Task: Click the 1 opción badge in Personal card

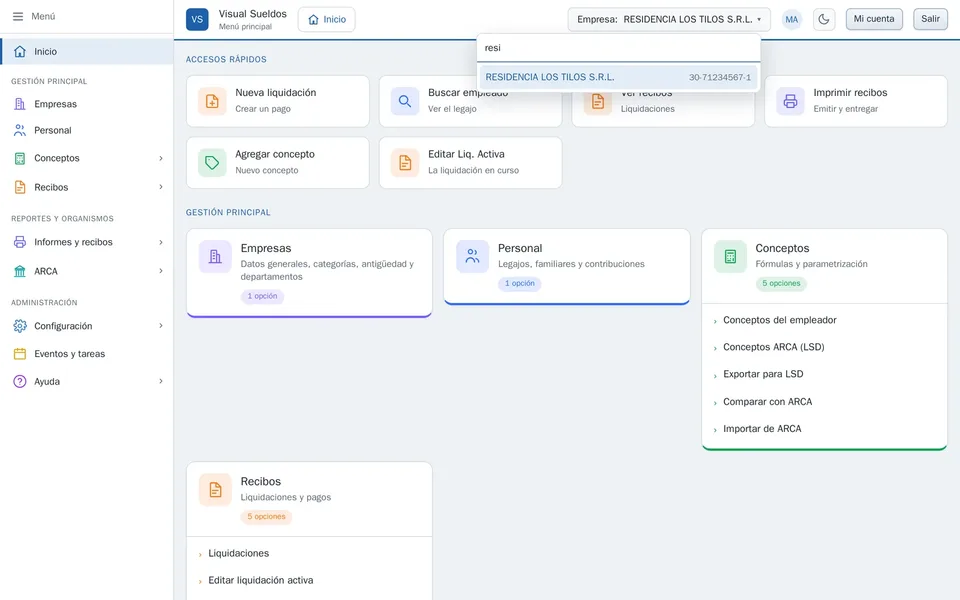Action: pyautogui.click(x=519, y=283)
